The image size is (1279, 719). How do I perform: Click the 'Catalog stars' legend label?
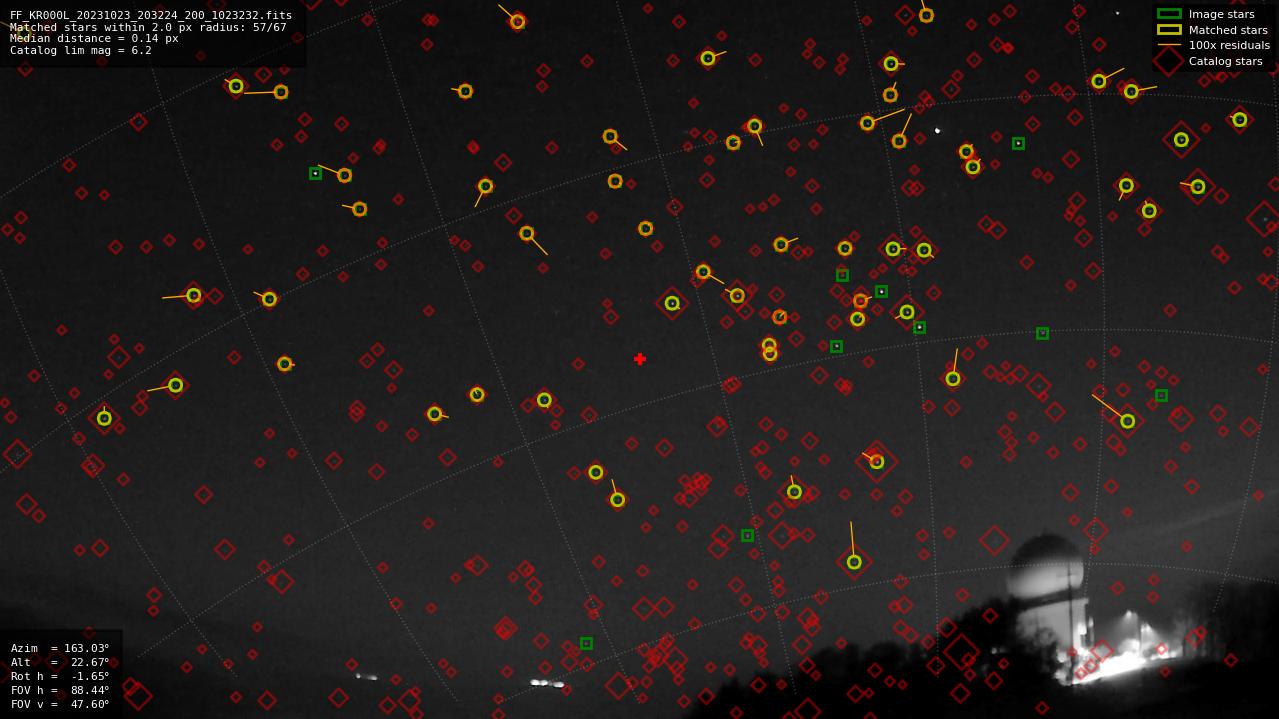pos(1225,61)
